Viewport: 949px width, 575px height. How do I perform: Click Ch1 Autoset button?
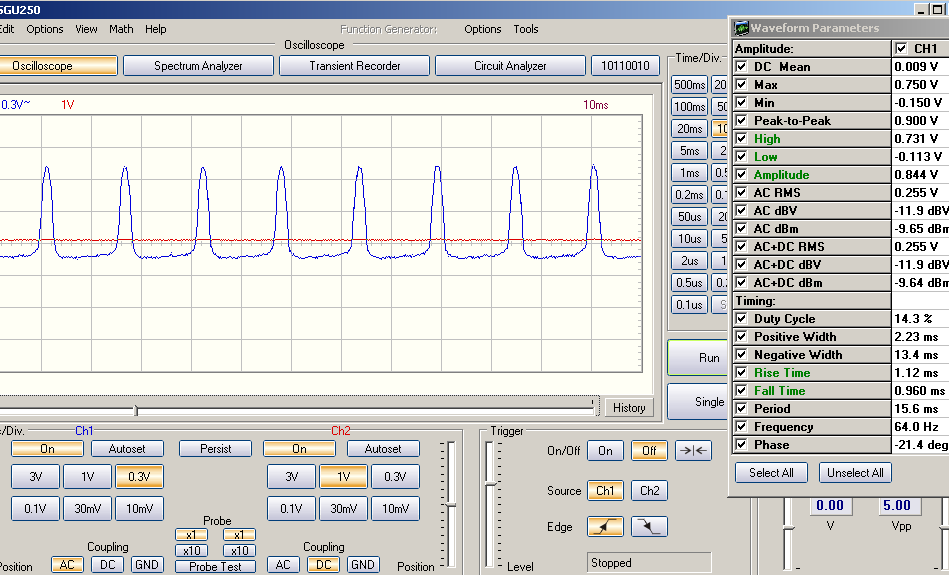click(127, 449)
